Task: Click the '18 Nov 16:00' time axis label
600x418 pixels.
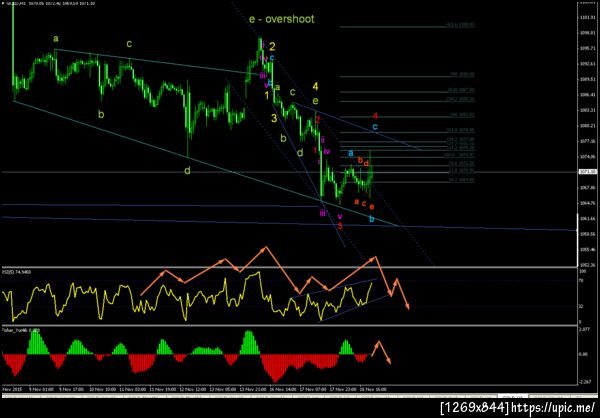Action: click(x=373, y=389)
